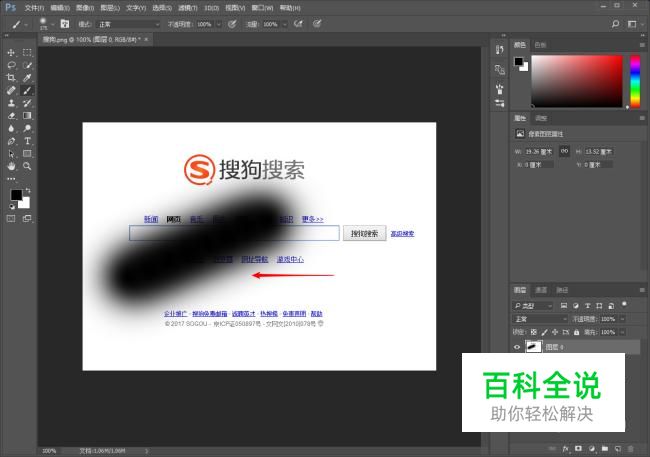Toggle layer filtering switch on or off
This screenshot has height=457, width=650.
tap(624, 304)
